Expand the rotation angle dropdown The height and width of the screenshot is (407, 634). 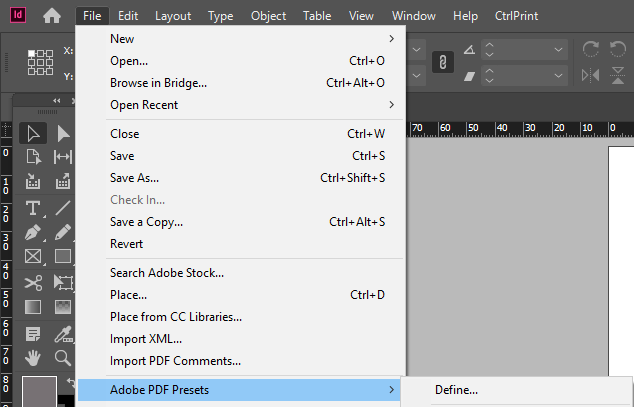pyautogui.click(x=558, y=50)
